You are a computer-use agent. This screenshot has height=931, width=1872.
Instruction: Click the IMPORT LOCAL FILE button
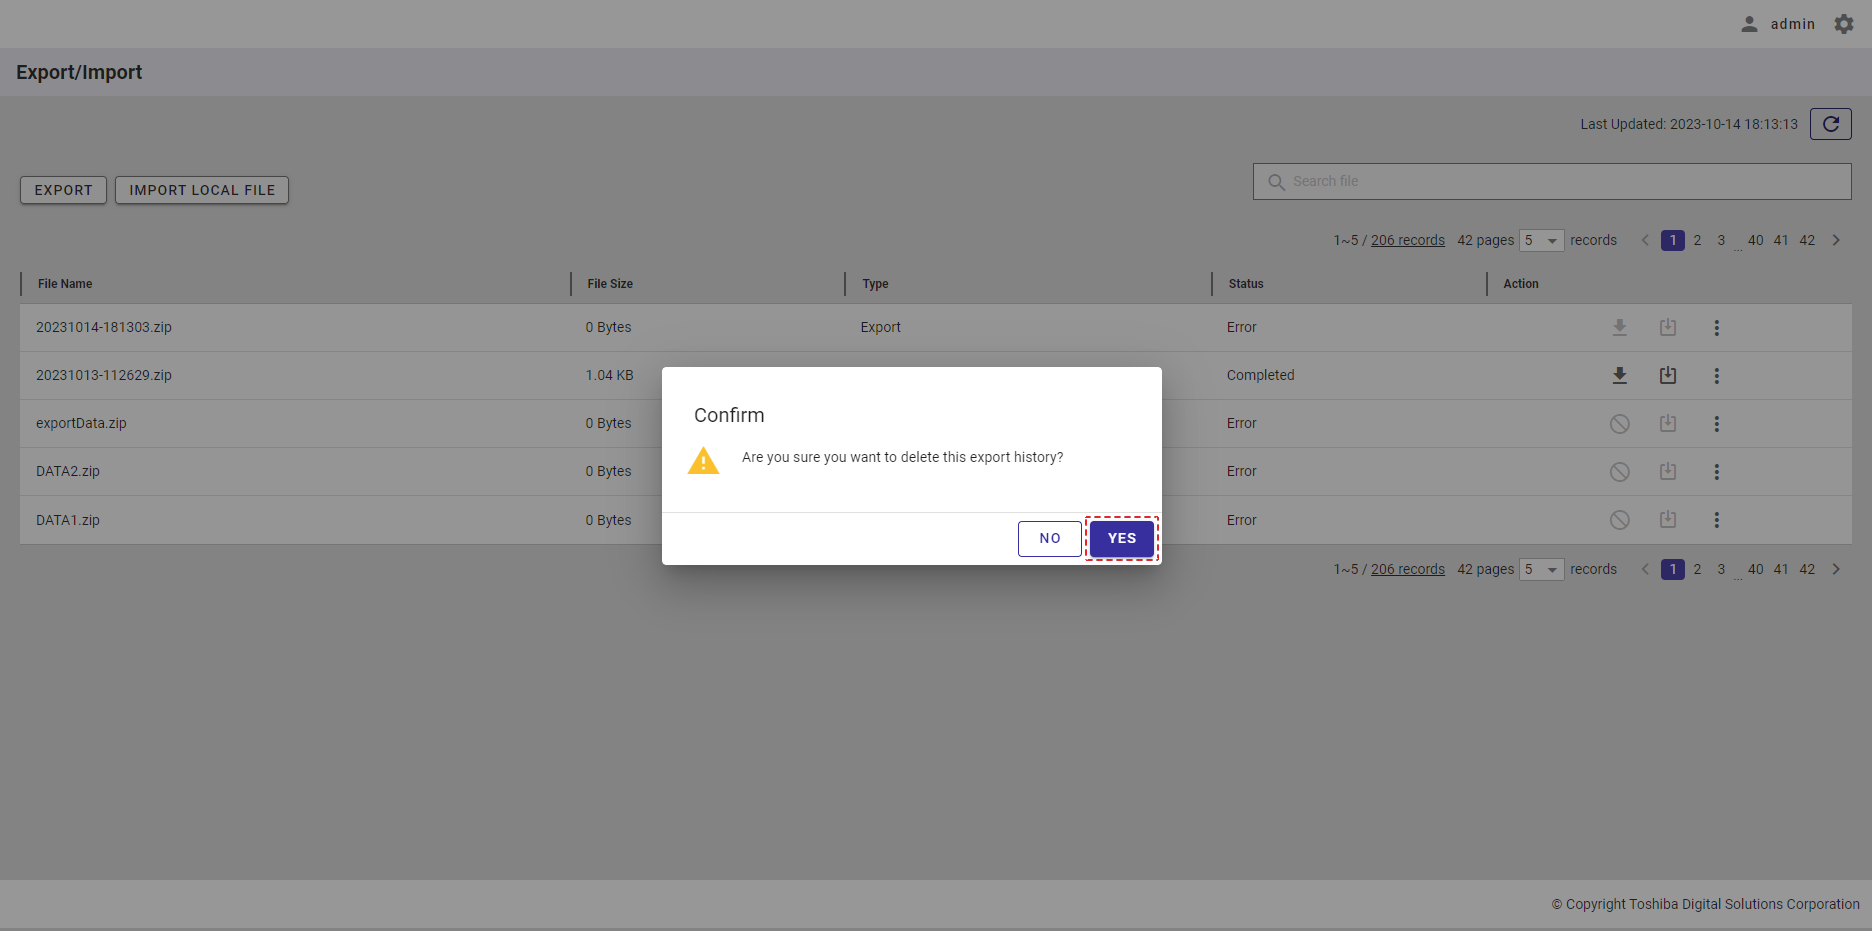click(202, 190)
